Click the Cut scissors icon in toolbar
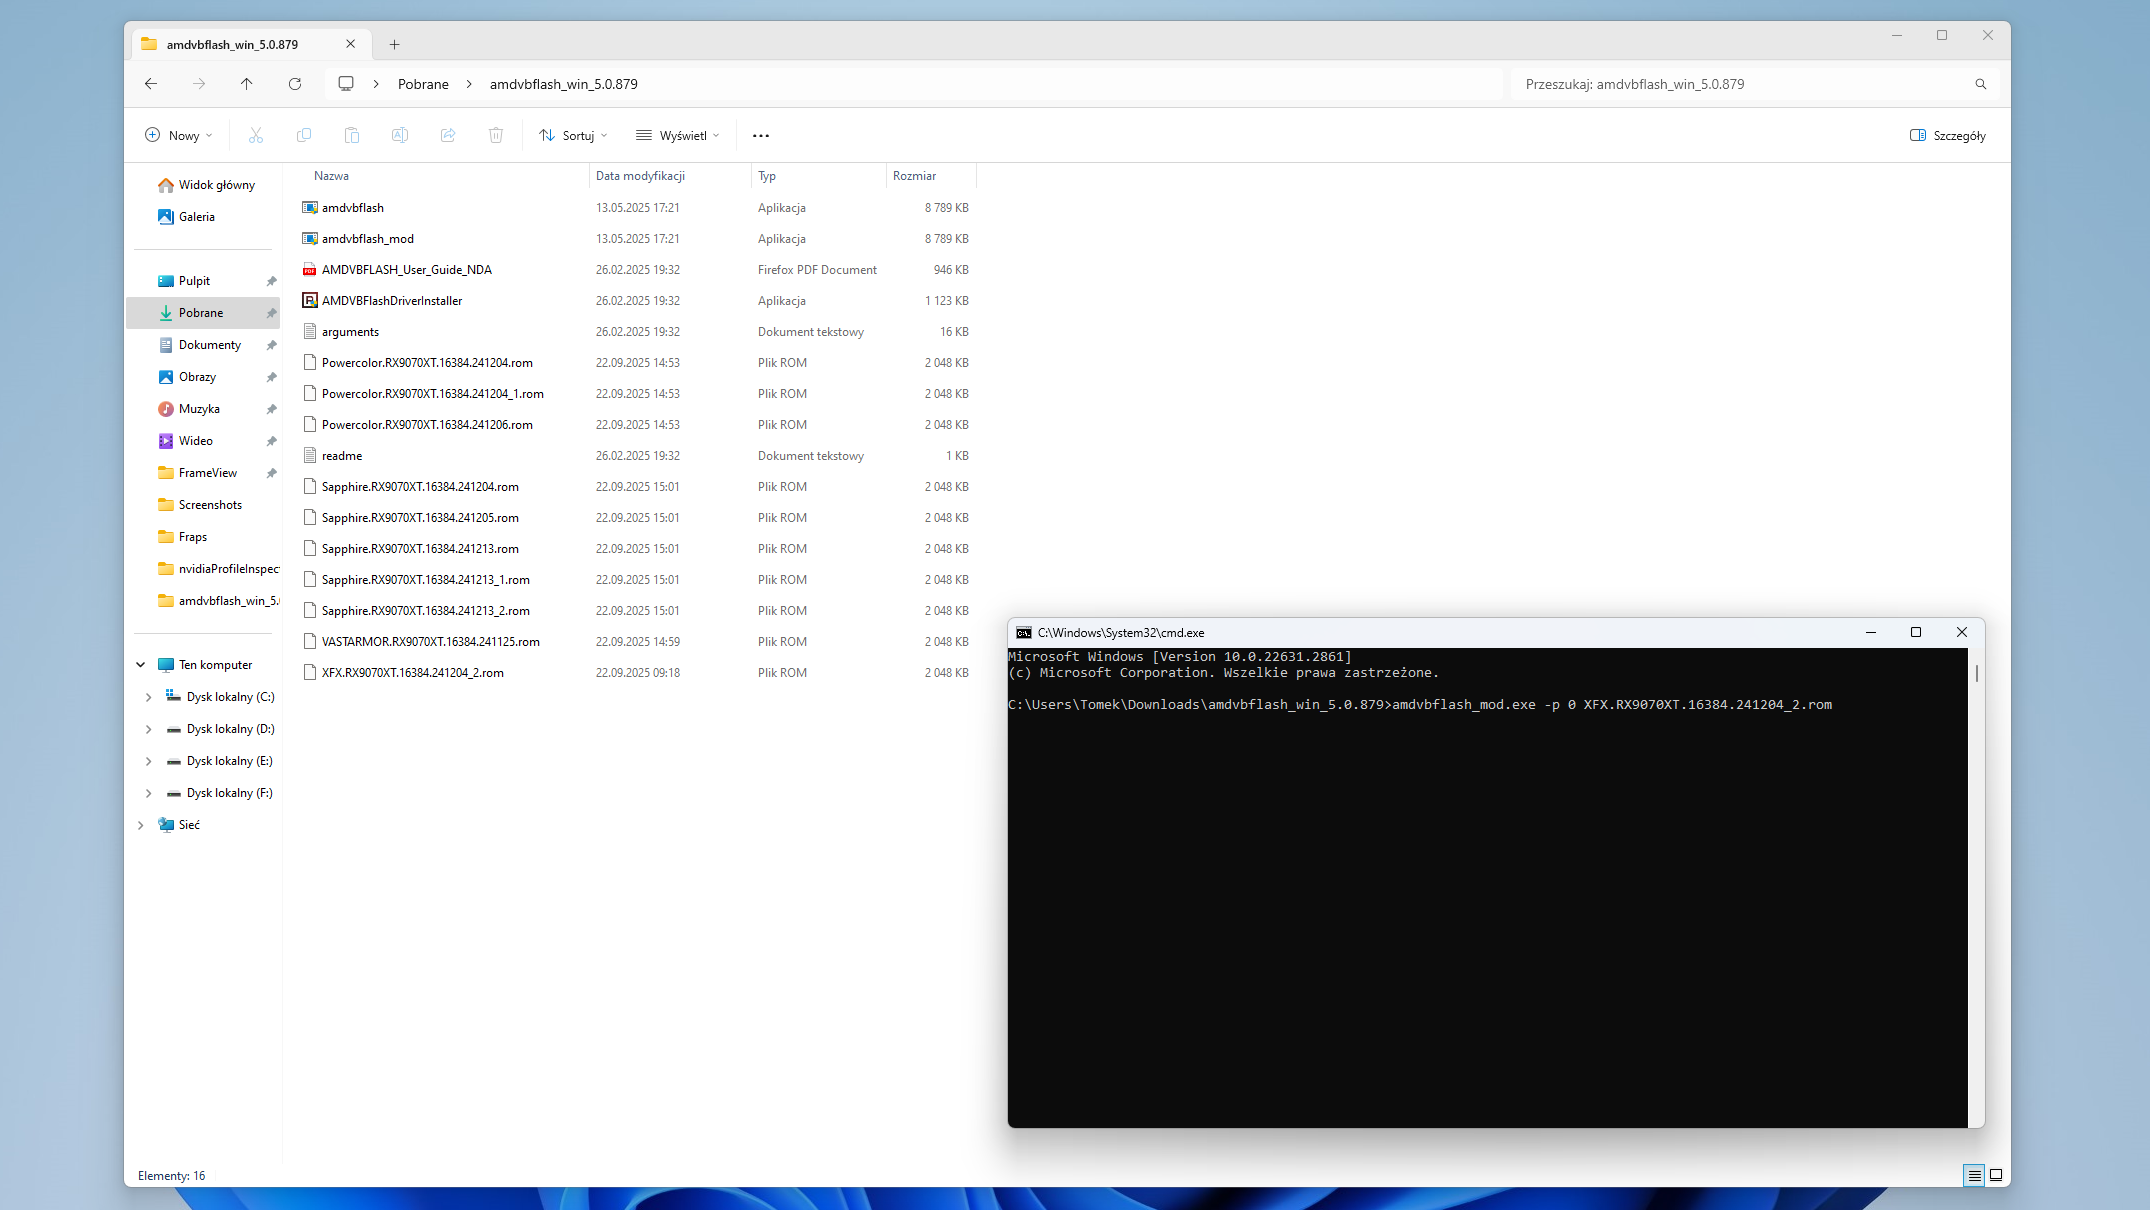This screenshot has height=1210, width=2150. 256,135
